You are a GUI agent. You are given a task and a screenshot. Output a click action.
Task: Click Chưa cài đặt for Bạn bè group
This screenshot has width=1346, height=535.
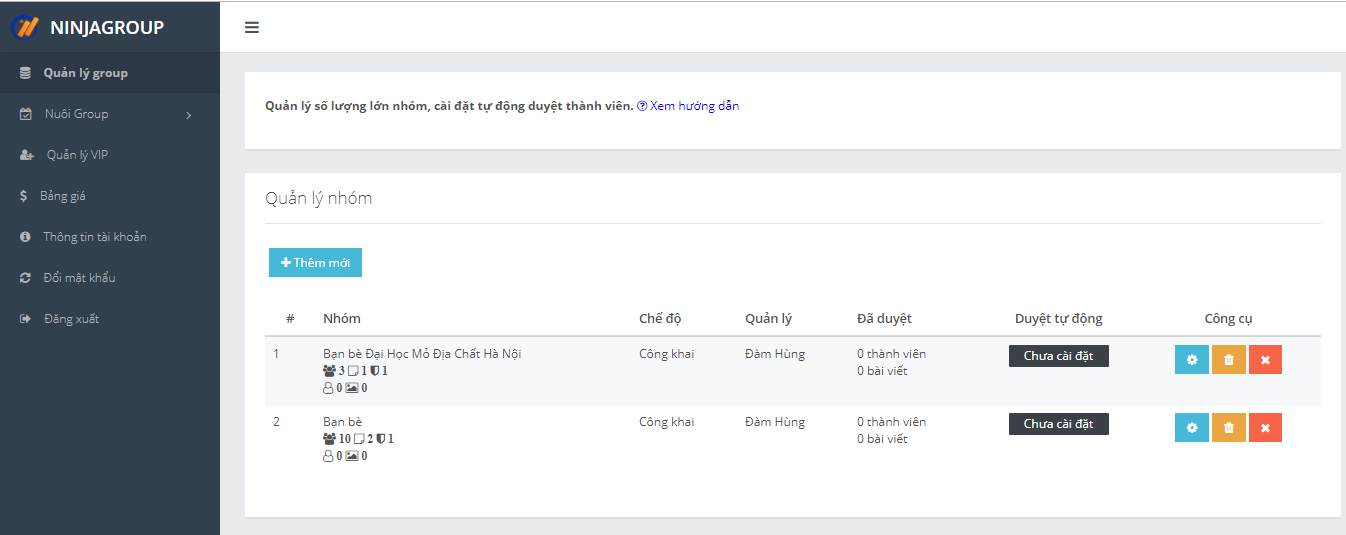pos(1058,424)
